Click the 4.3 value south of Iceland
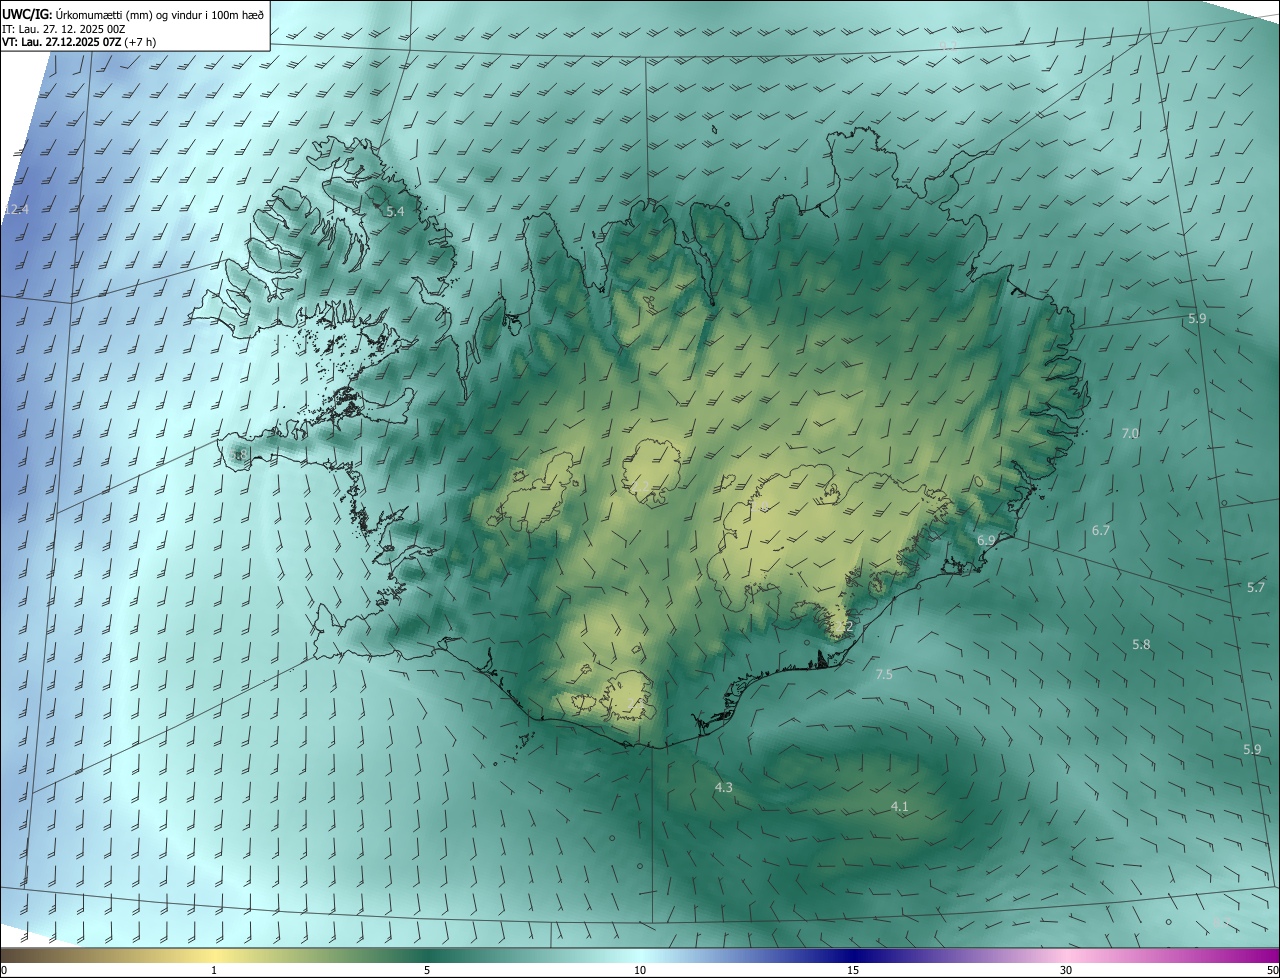The width and height of the screenshot is (1280, 978). click(723, 787)
